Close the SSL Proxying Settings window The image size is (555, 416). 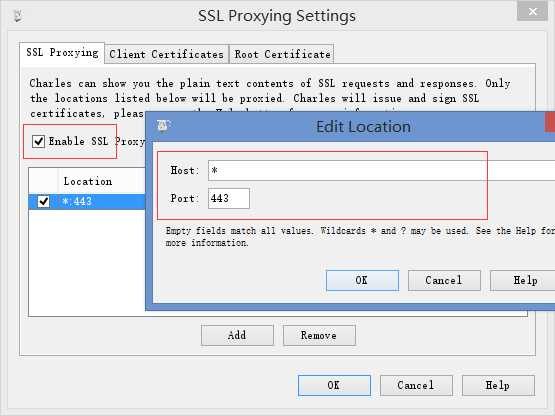pyautogui.click(x=532, y=12)
